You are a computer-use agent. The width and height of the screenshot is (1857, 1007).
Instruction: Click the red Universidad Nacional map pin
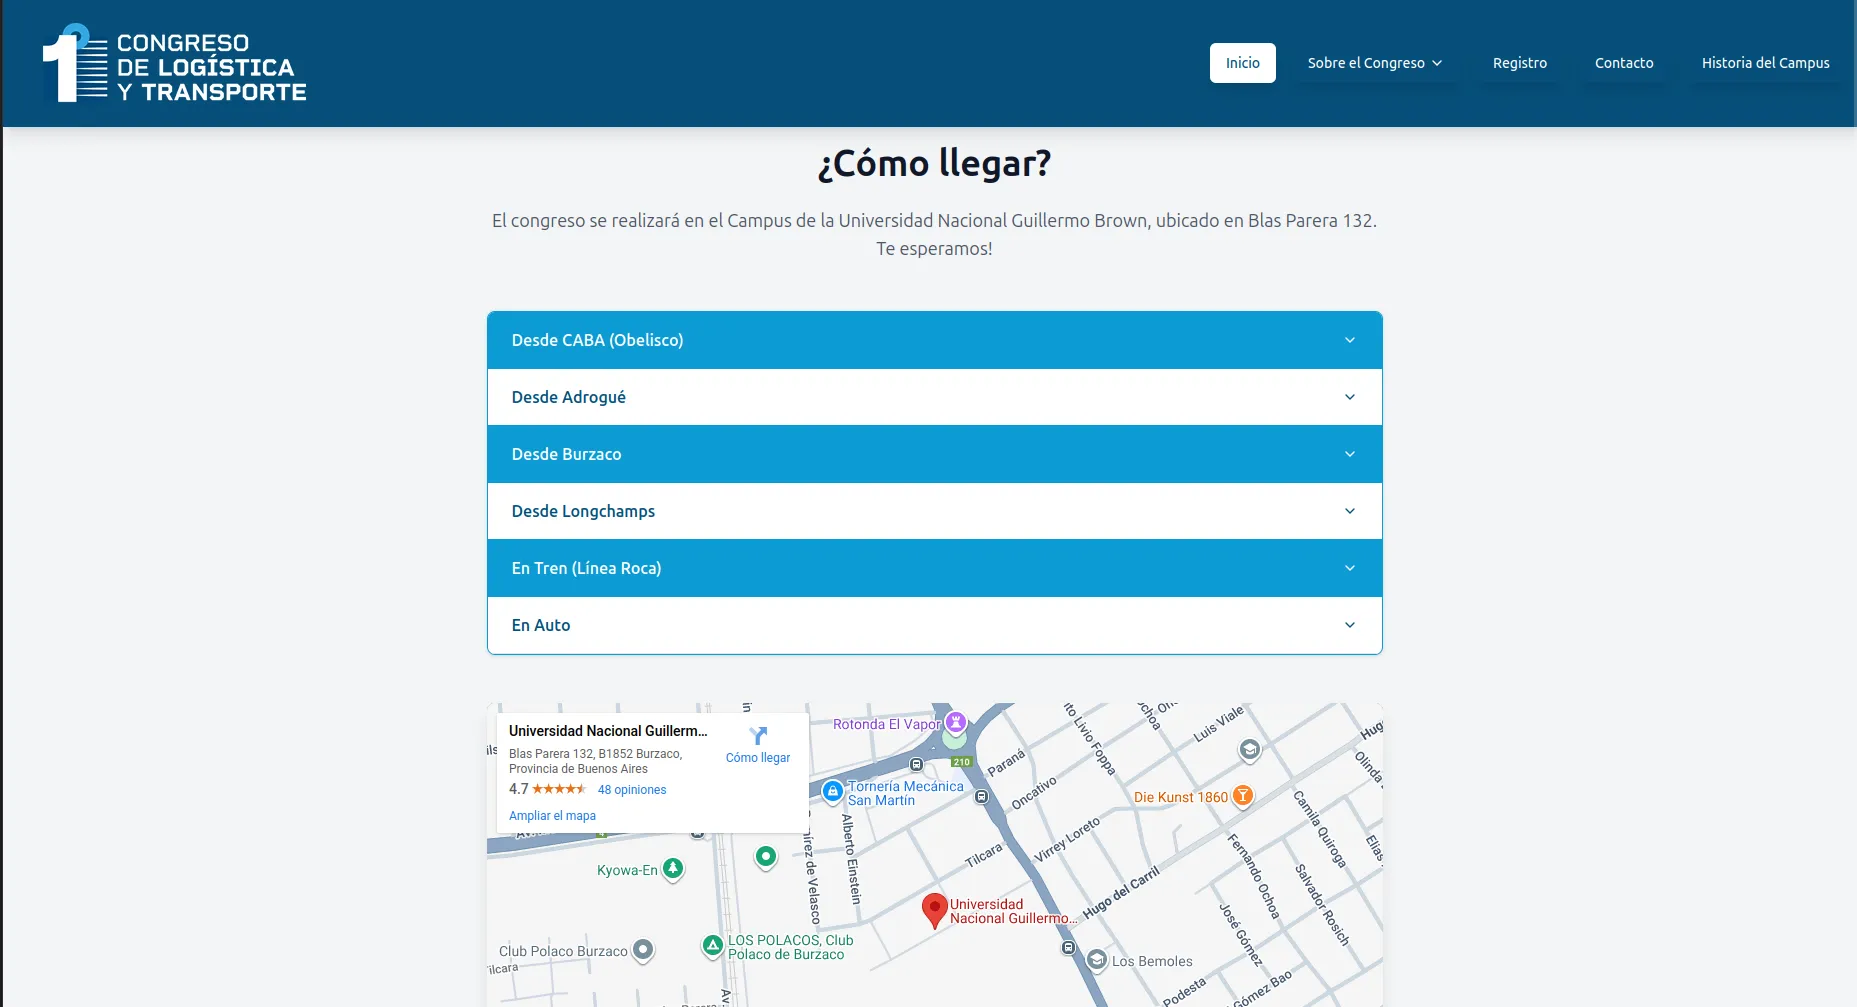click(x=934, y=909)
